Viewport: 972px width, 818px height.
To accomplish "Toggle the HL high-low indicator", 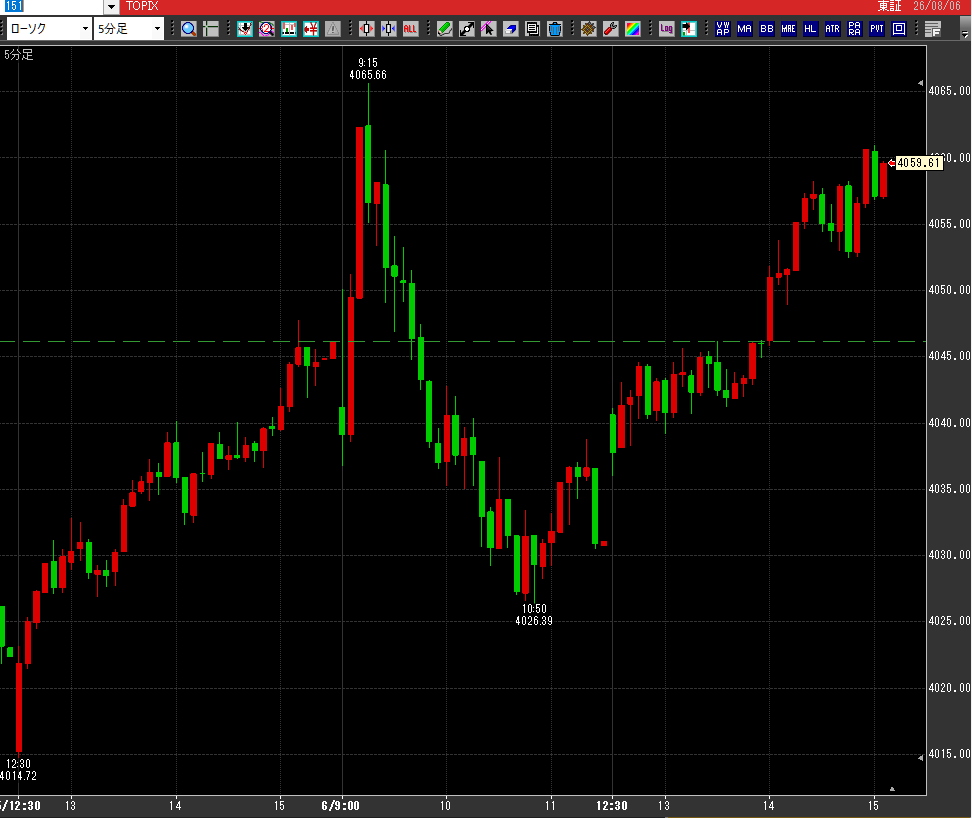I will 810,29.
